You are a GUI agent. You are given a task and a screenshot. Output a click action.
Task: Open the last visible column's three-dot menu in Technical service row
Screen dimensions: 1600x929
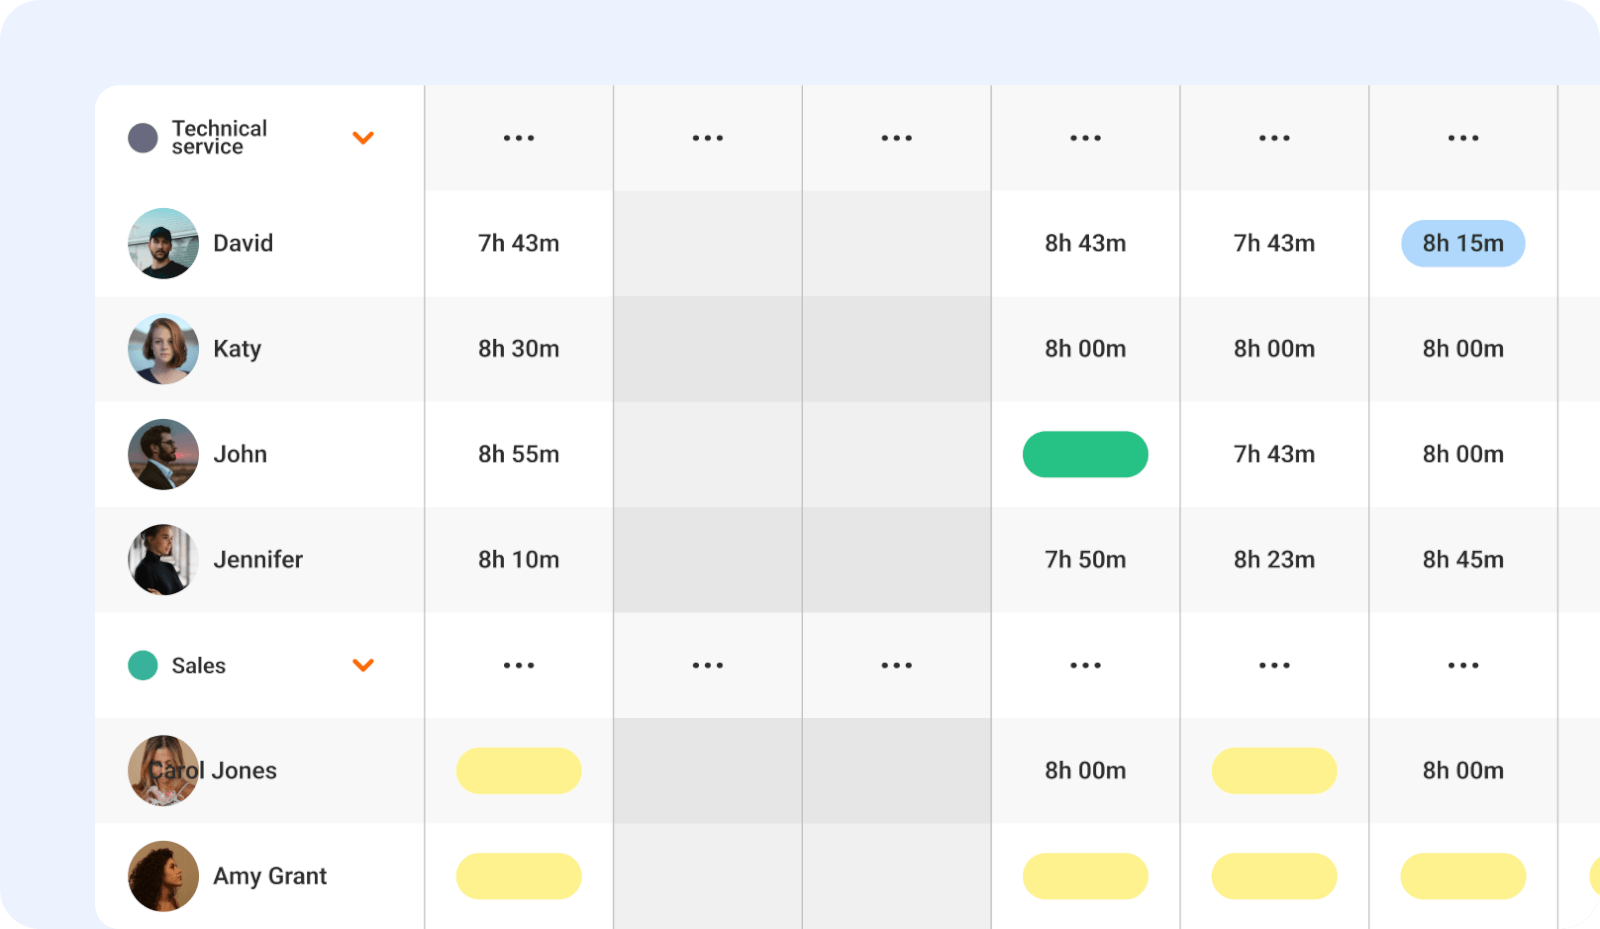pyautogui.click(x=1463, y=138)
